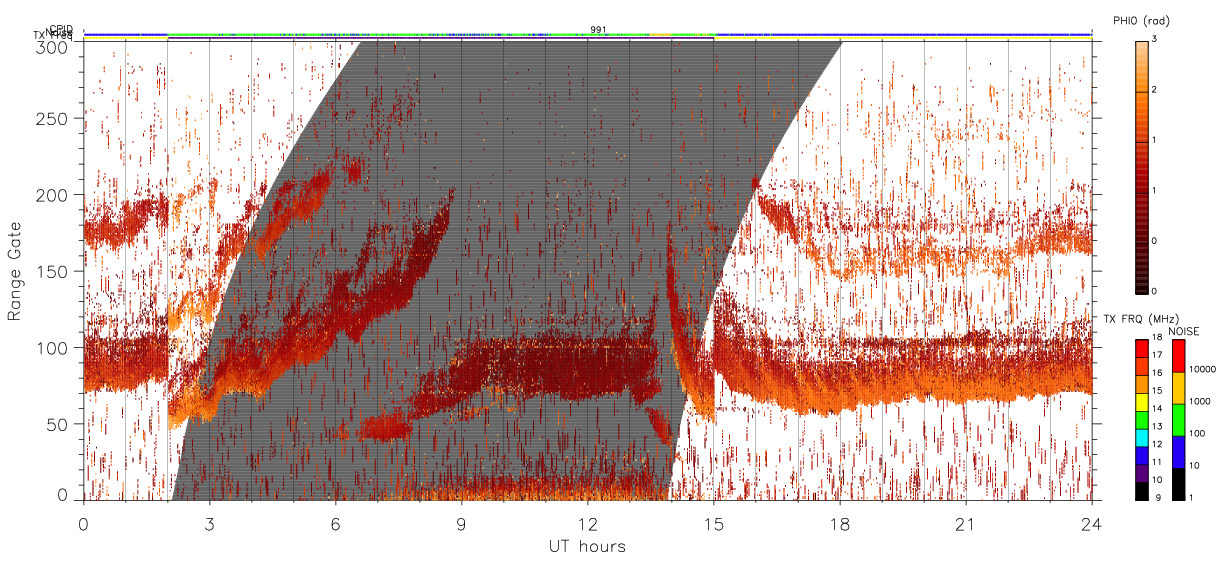Click the '991' CPID label at top
Image resolution: width=1228 pixels, height=567 pixels.
[x=597, y=29]
